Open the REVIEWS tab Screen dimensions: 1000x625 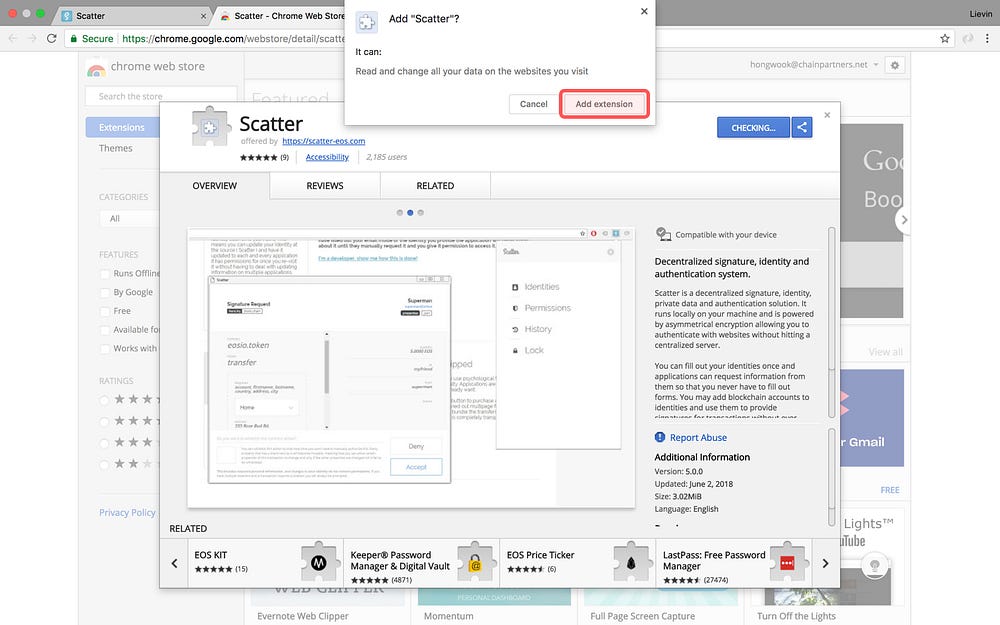tap(325, 186)
